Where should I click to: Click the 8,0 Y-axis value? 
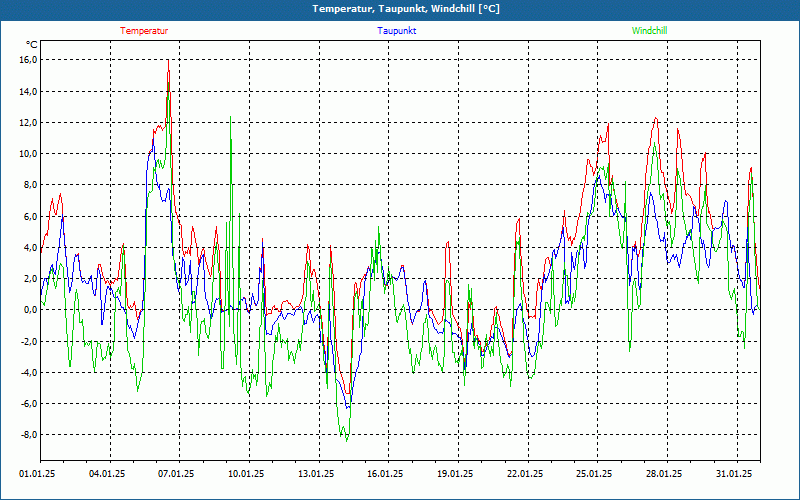[x=31, y=185]
